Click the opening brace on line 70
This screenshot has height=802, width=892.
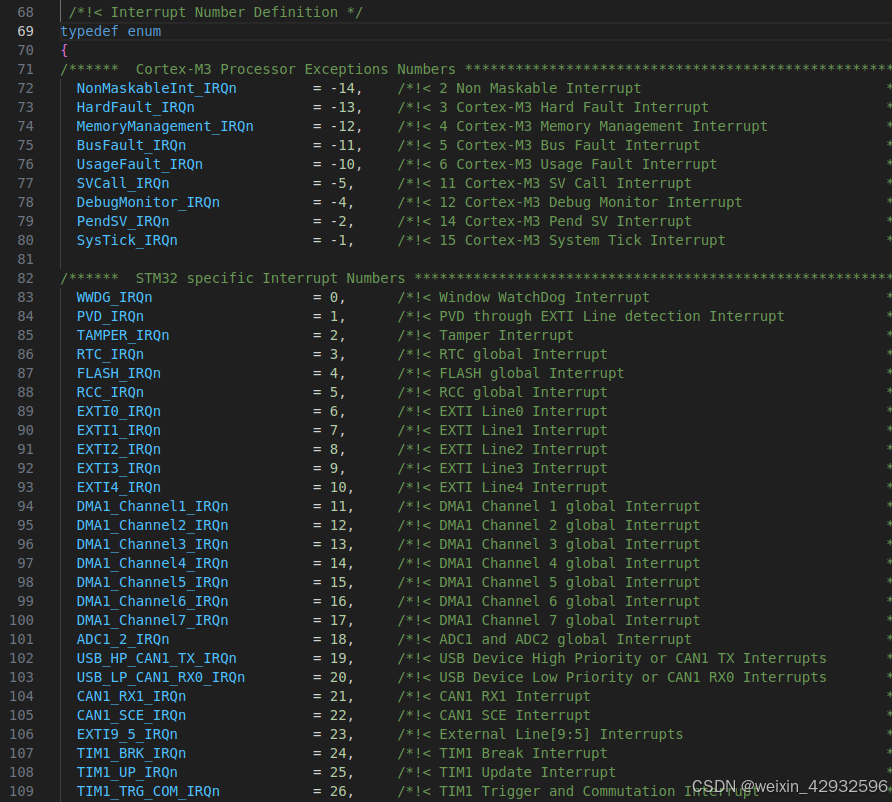click(x=64, y=50)
